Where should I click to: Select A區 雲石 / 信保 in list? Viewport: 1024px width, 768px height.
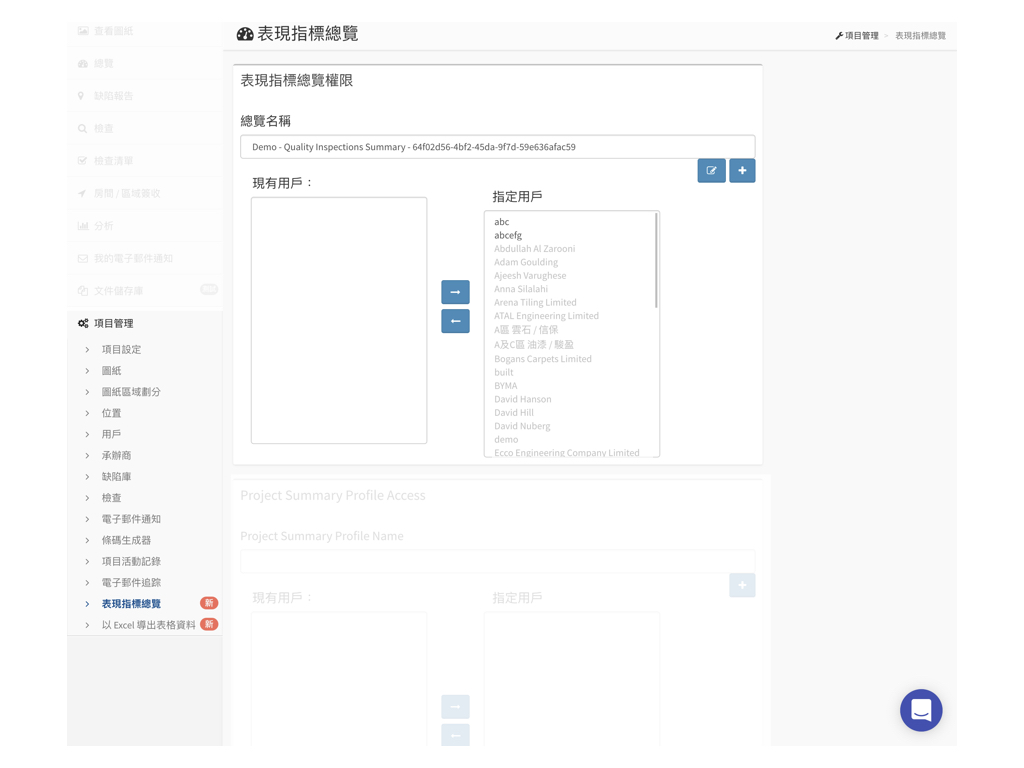coord(526,330)
